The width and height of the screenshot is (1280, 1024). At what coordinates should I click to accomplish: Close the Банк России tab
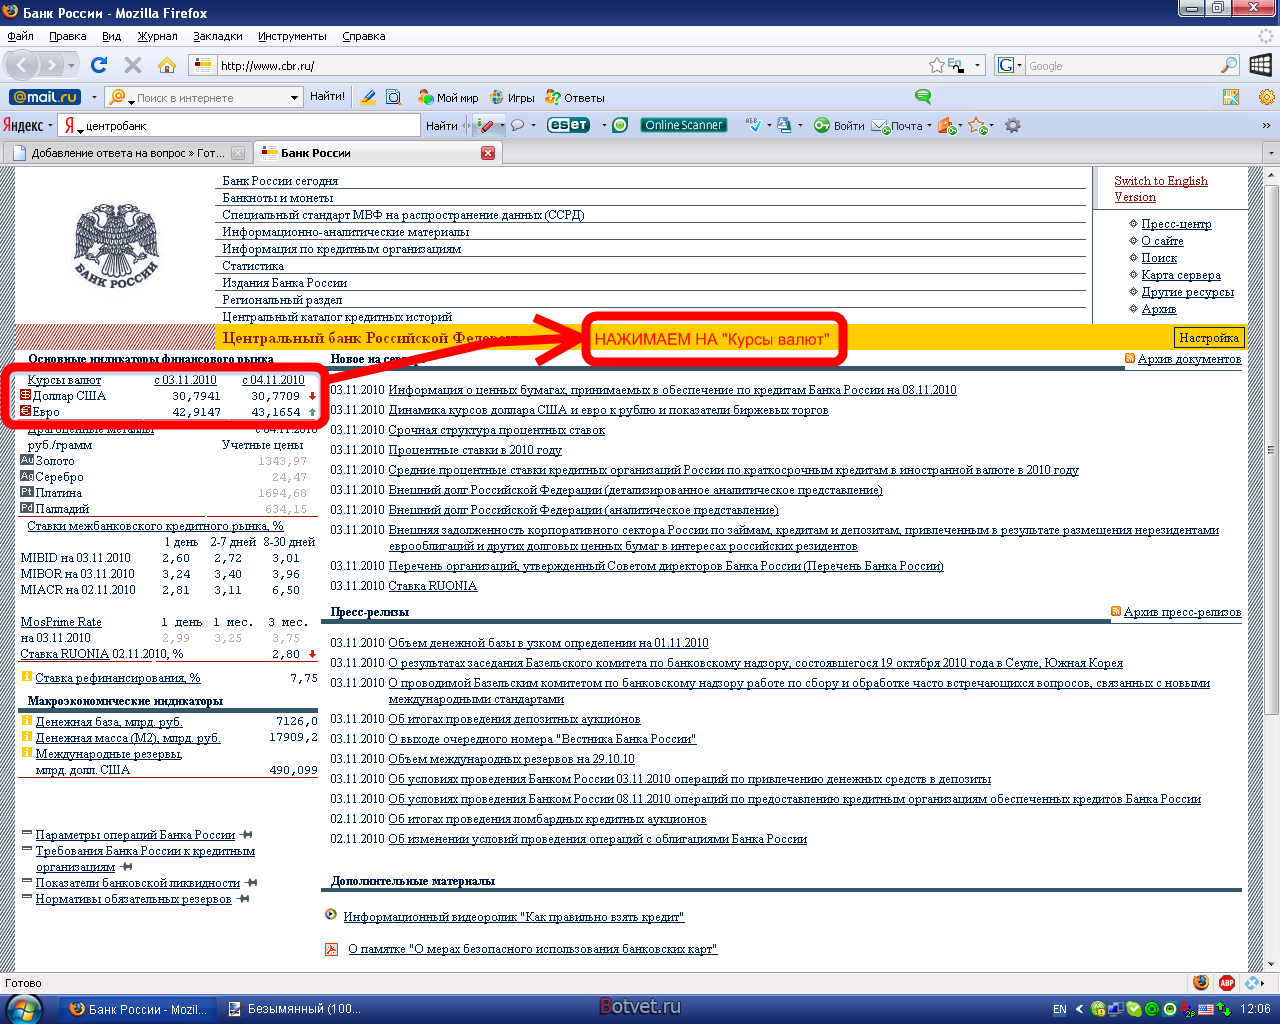point(488,153)
